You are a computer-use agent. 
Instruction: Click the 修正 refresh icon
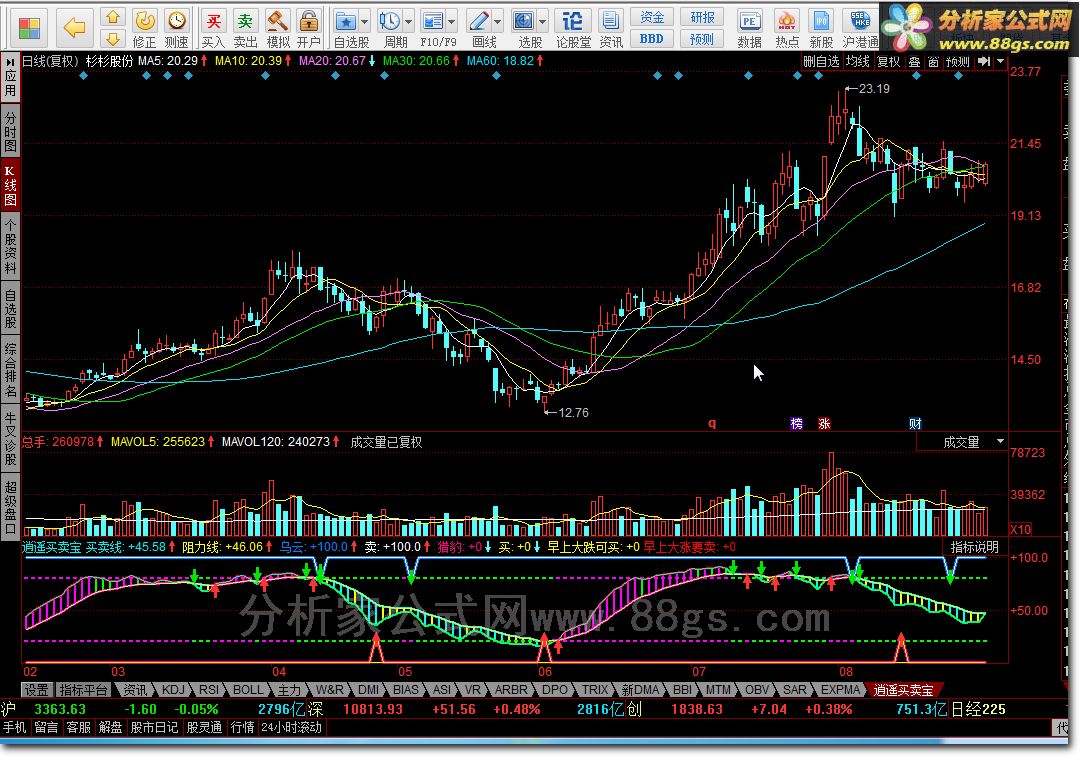coord(145,21)
